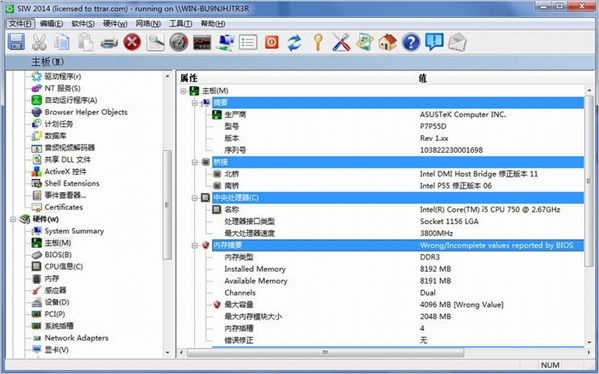Click the envelope mail toolbar icon

pyautogui.click(x=457, y=42)
